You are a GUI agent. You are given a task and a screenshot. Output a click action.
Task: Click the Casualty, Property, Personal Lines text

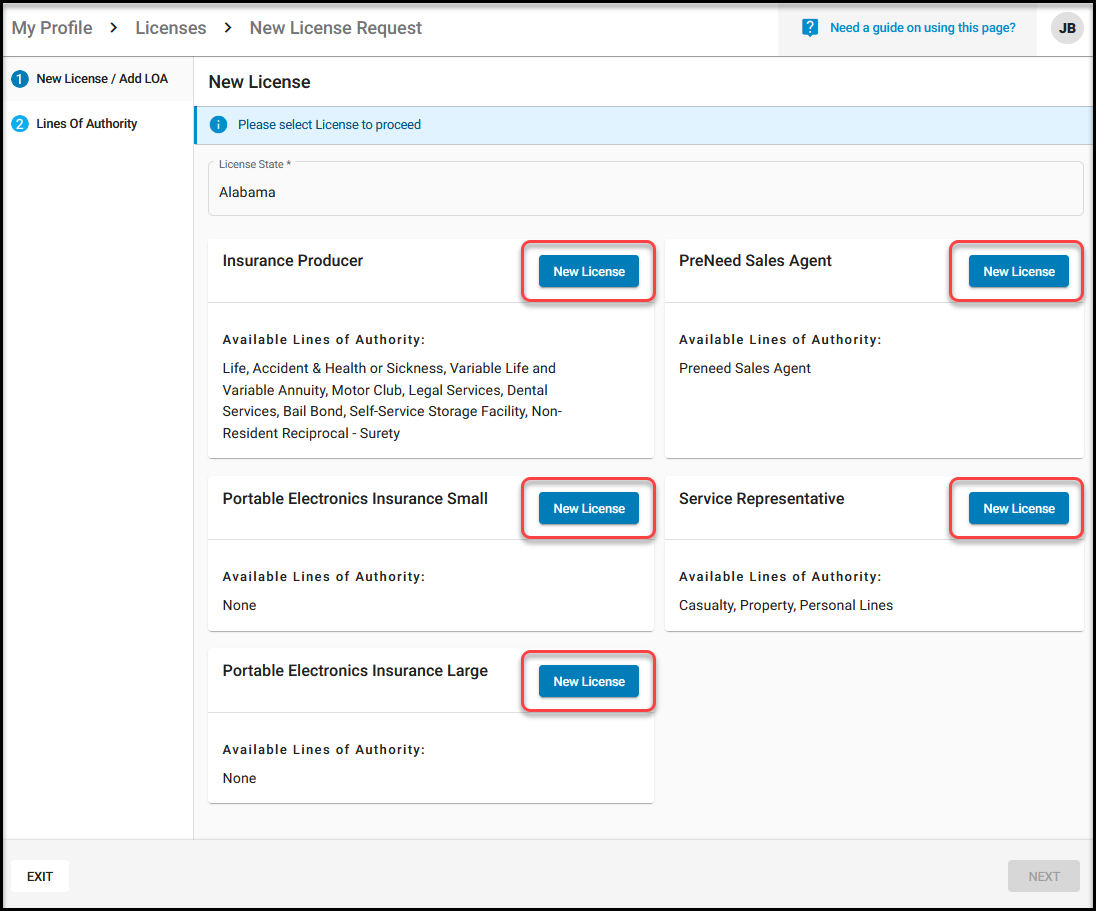[x=786, y=605]
